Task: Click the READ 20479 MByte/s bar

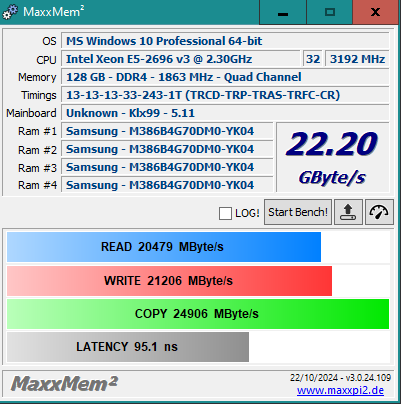Action: 164,247
